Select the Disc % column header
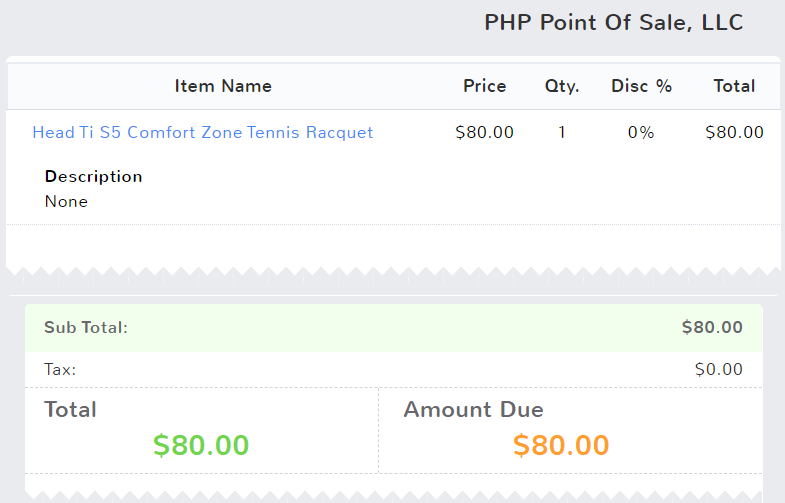The image size is (785, 503). 642,86
